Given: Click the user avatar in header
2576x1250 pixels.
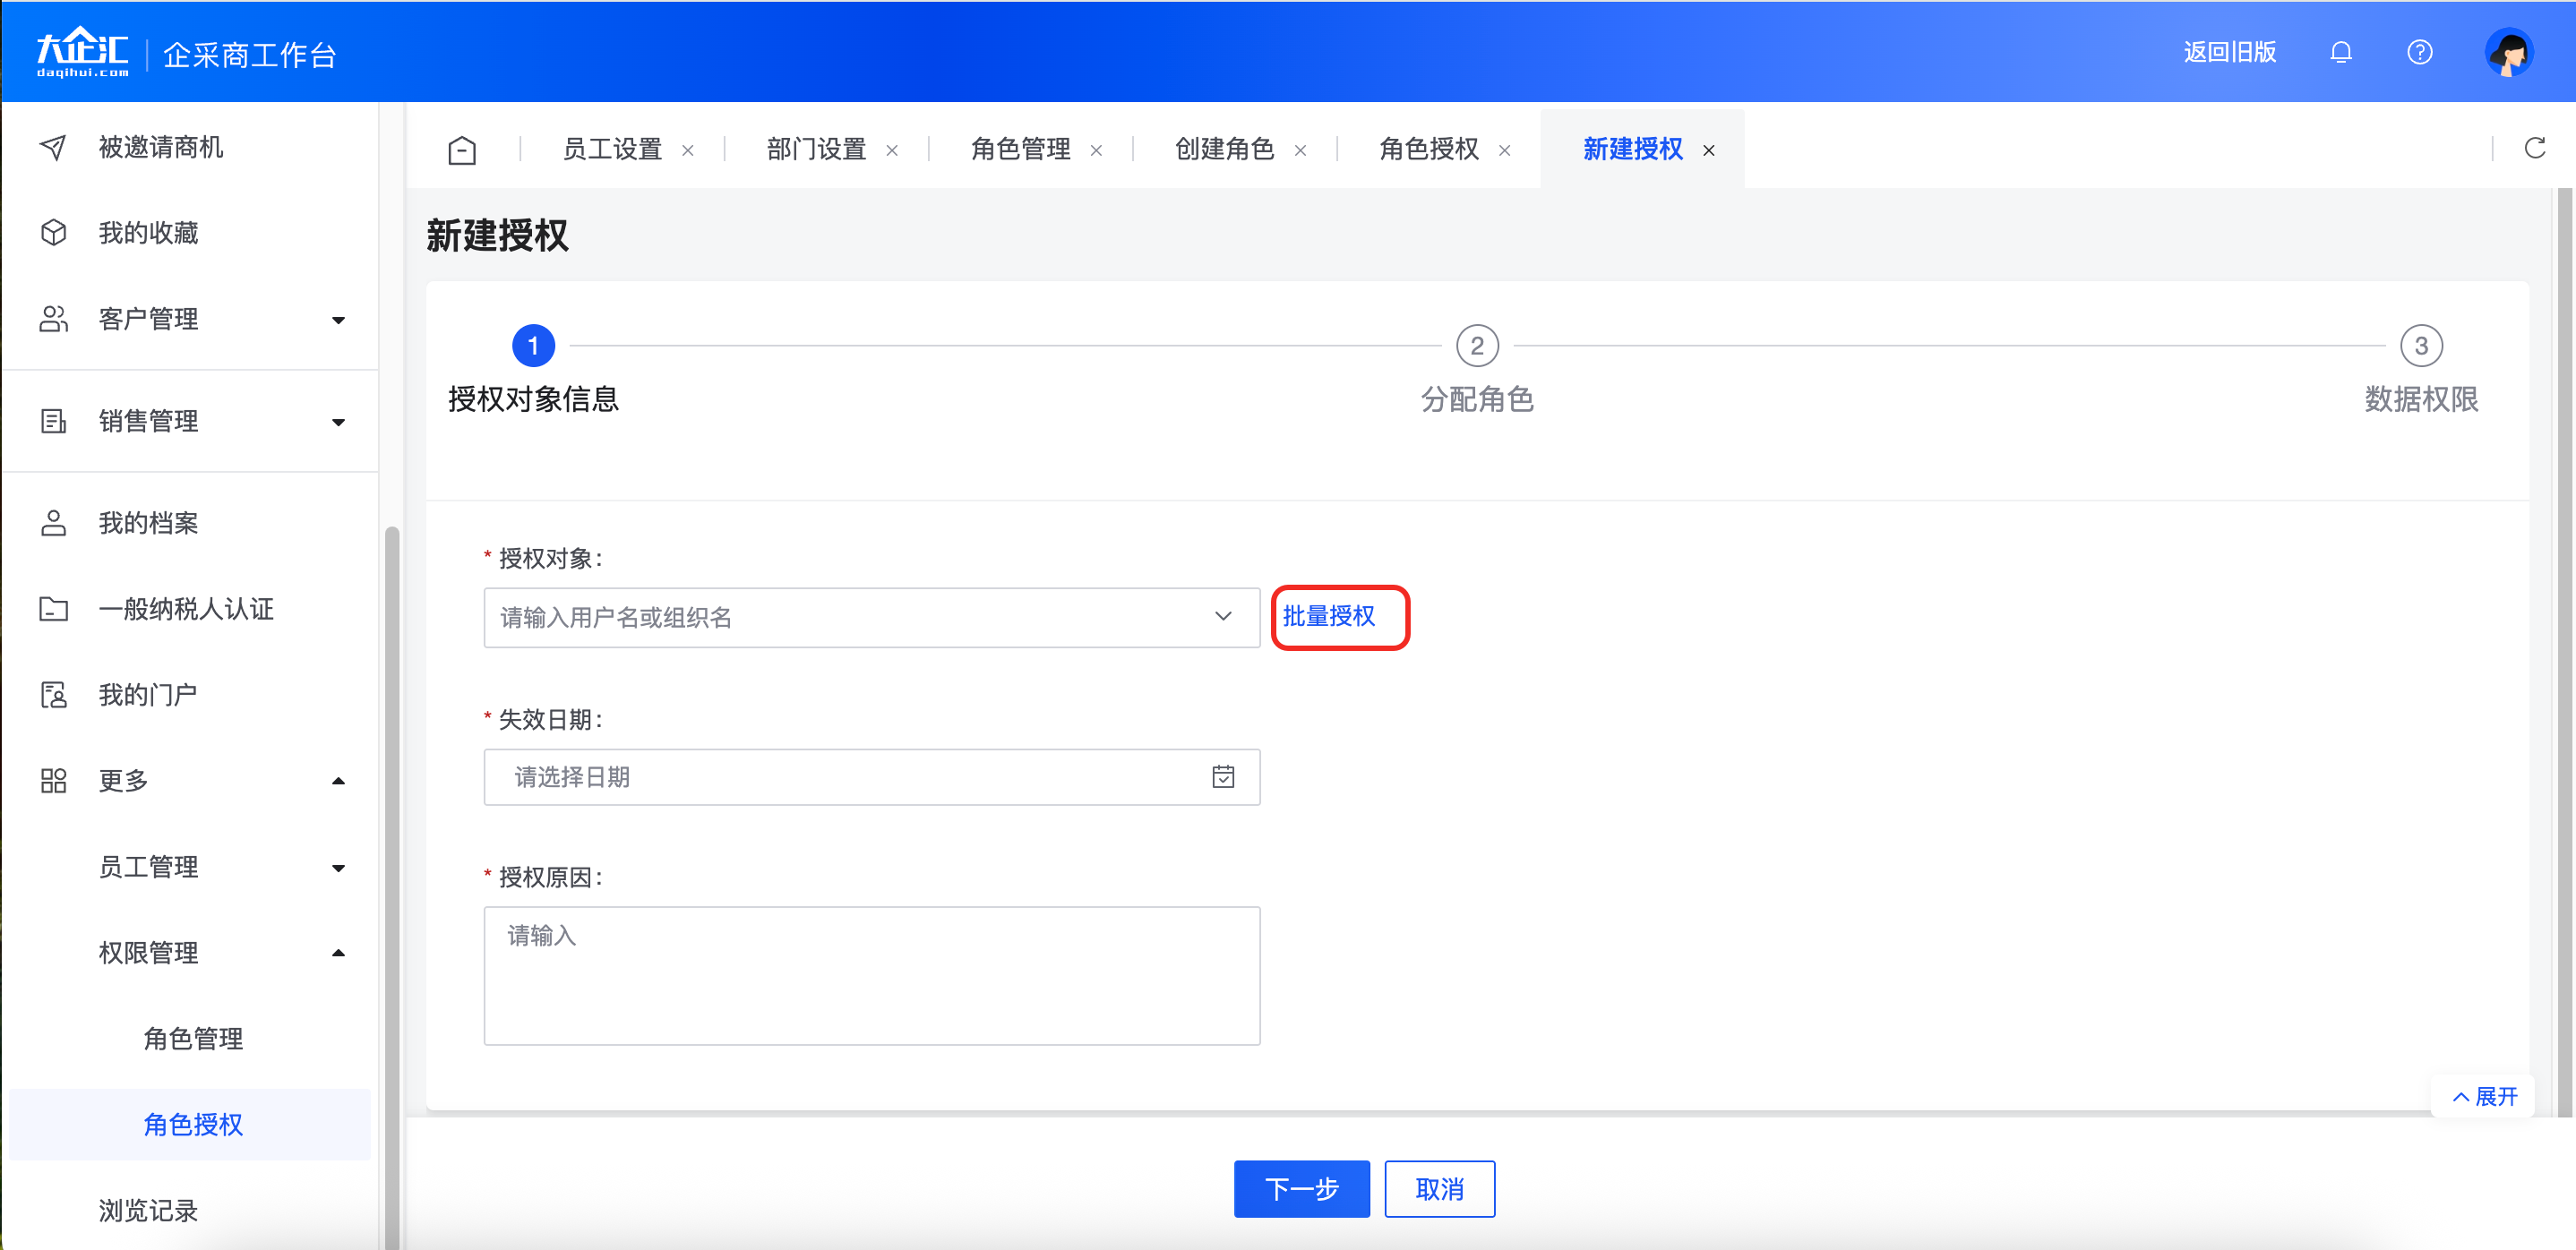Looking at the screenshot, I should pyautogui.click(x=2508, y=52).
